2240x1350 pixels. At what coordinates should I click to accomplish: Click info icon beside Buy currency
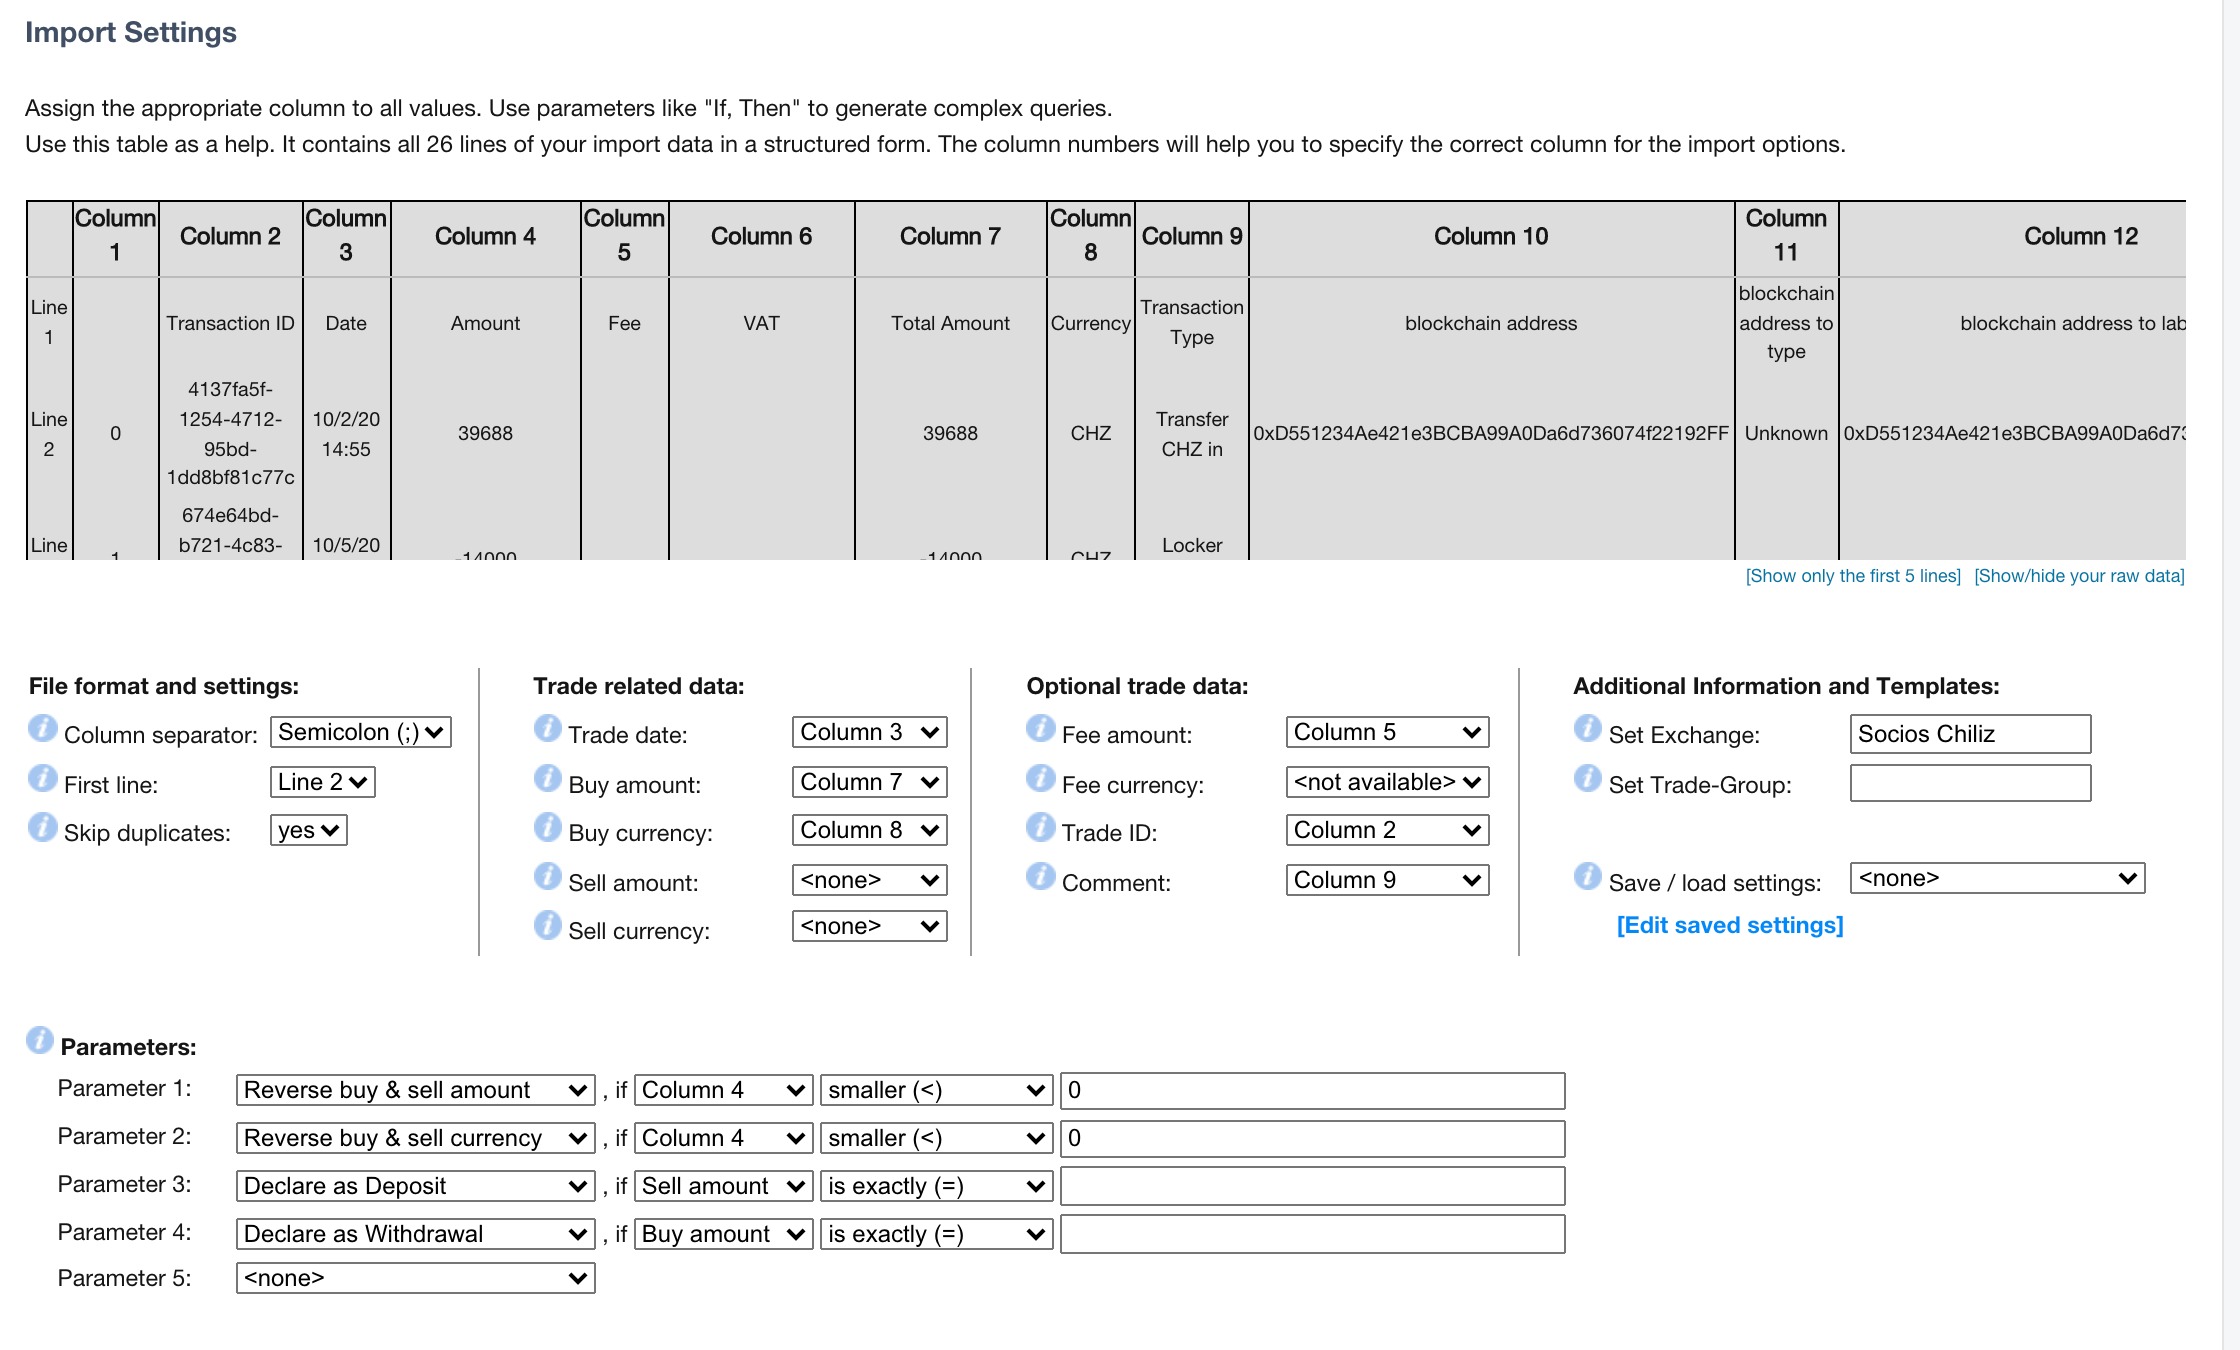(x=547, y=827)
